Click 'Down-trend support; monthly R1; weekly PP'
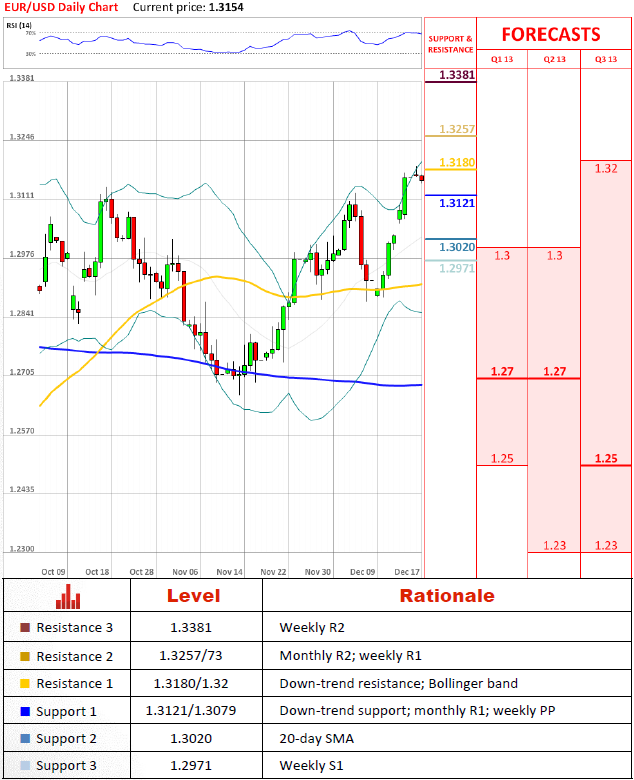Screen dimensions: 634x780 [x=417, y=711]
